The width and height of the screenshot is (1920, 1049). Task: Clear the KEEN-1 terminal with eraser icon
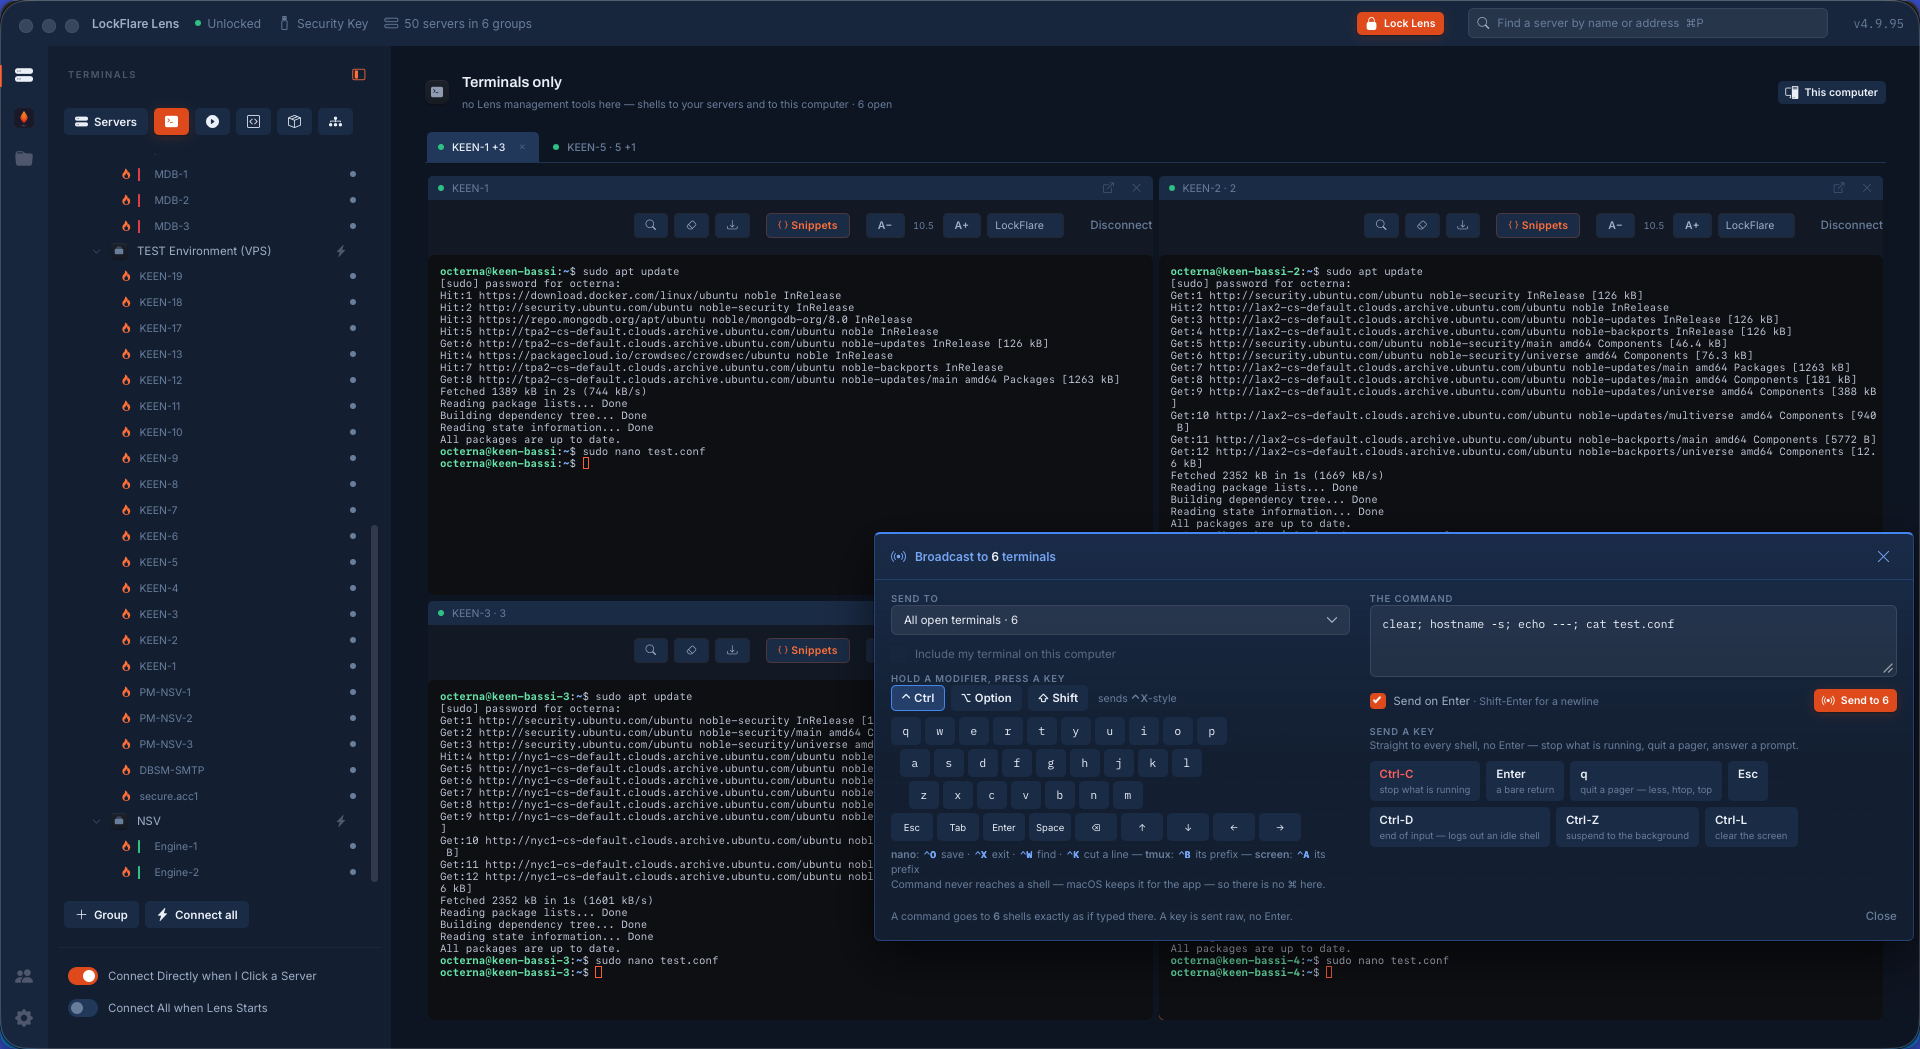pos(692,226)
